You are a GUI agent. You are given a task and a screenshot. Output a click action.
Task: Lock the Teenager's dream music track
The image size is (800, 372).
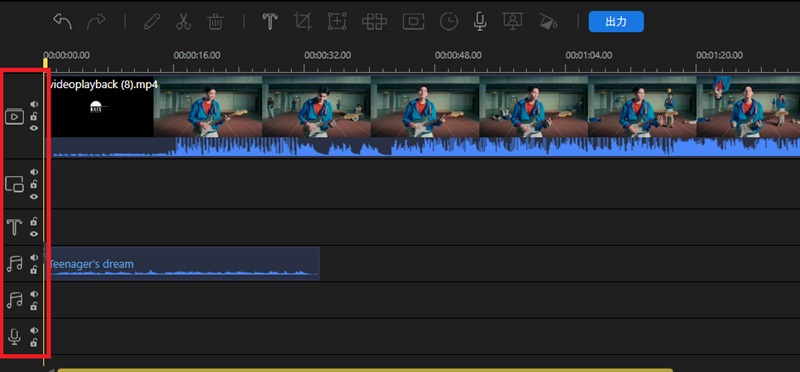click(34, 270)
